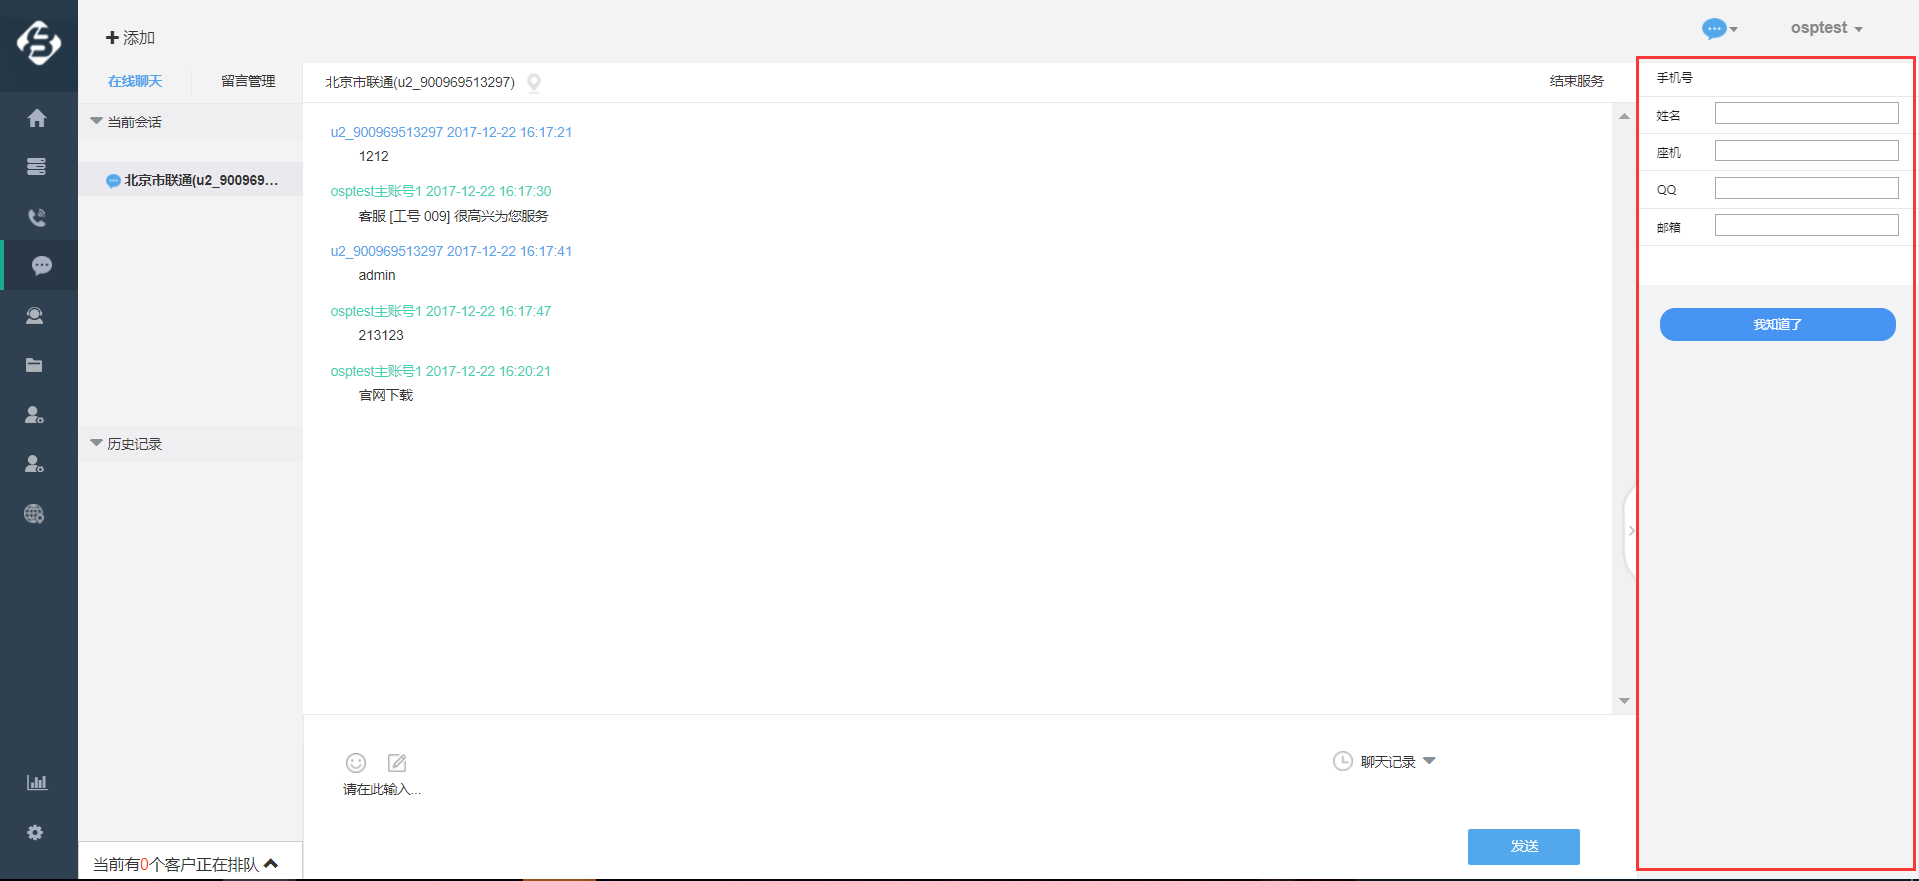Select the 在线聊天 tab

coord(135,81)
